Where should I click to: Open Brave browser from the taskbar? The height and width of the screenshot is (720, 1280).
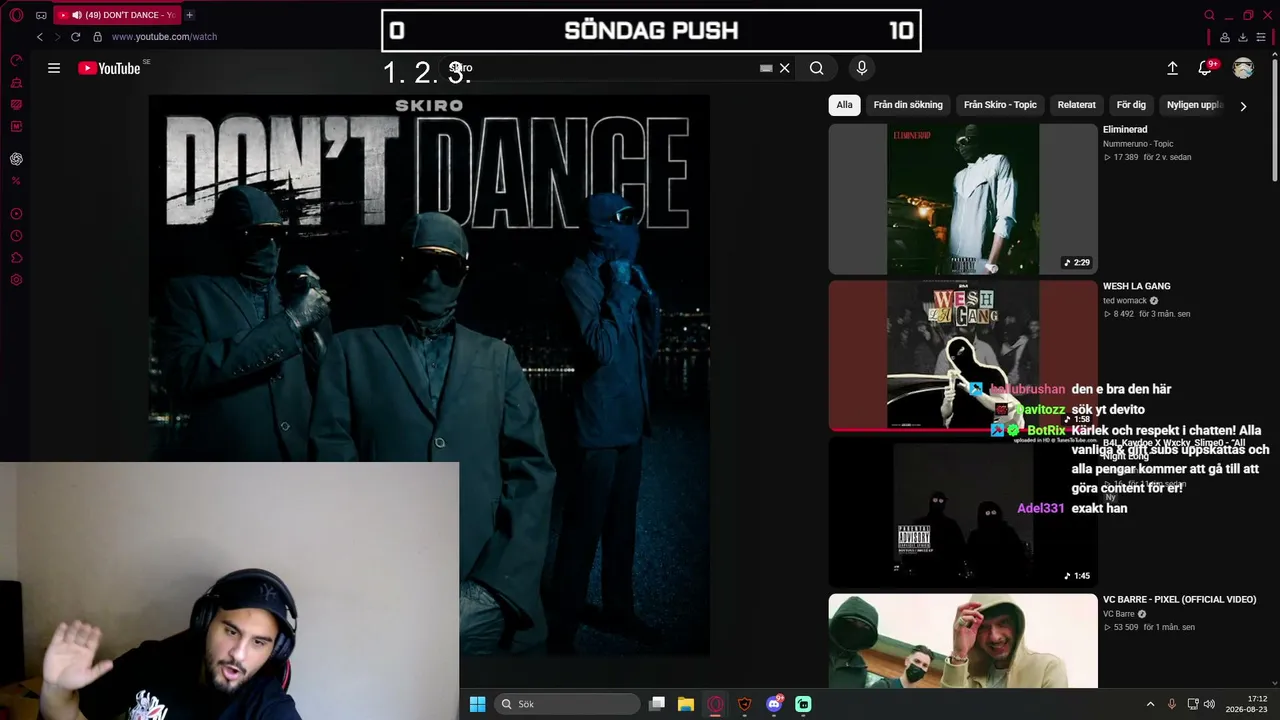[744, 704]
